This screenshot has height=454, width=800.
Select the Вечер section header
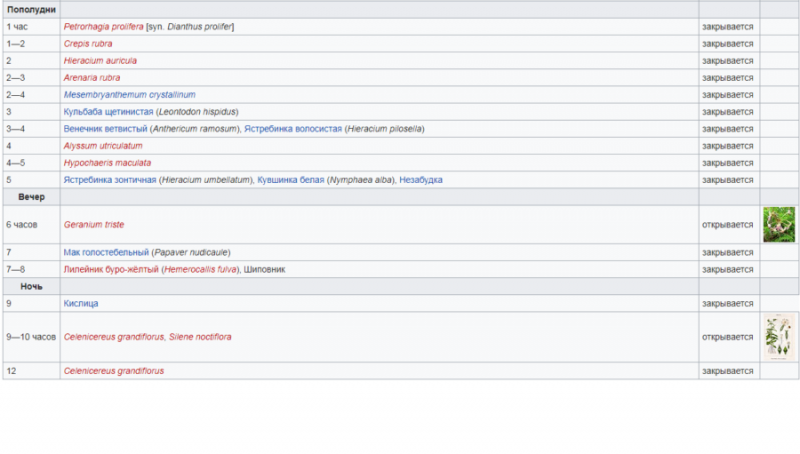pos(31,197)
